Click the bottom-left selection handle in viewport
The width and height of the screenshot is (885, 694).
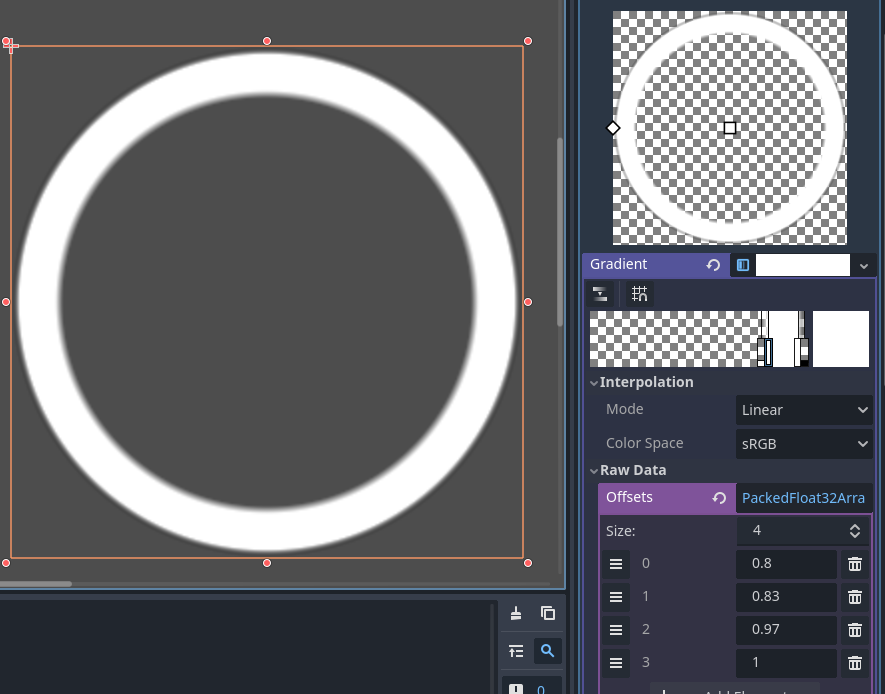pyautogui.click(x=6, y=563)
